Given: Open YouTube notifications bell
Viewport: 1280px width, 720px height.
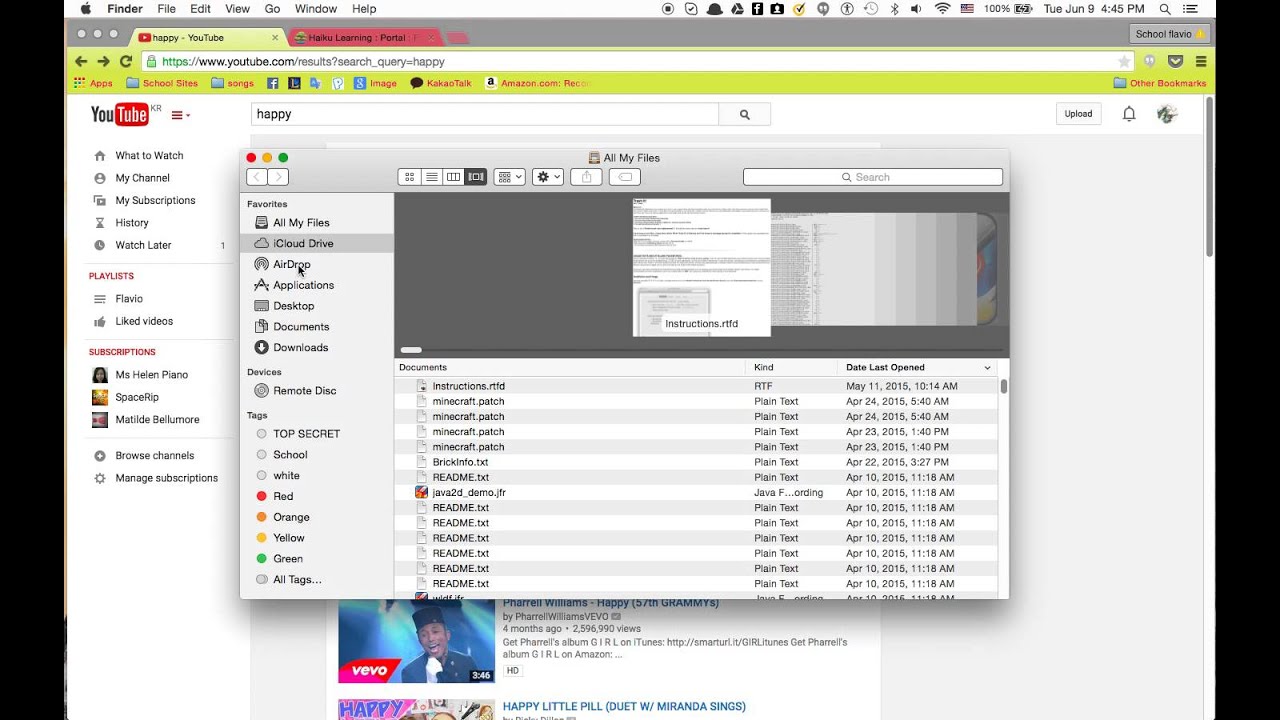Looking at the screenshot, I should tap(1129, 114).
